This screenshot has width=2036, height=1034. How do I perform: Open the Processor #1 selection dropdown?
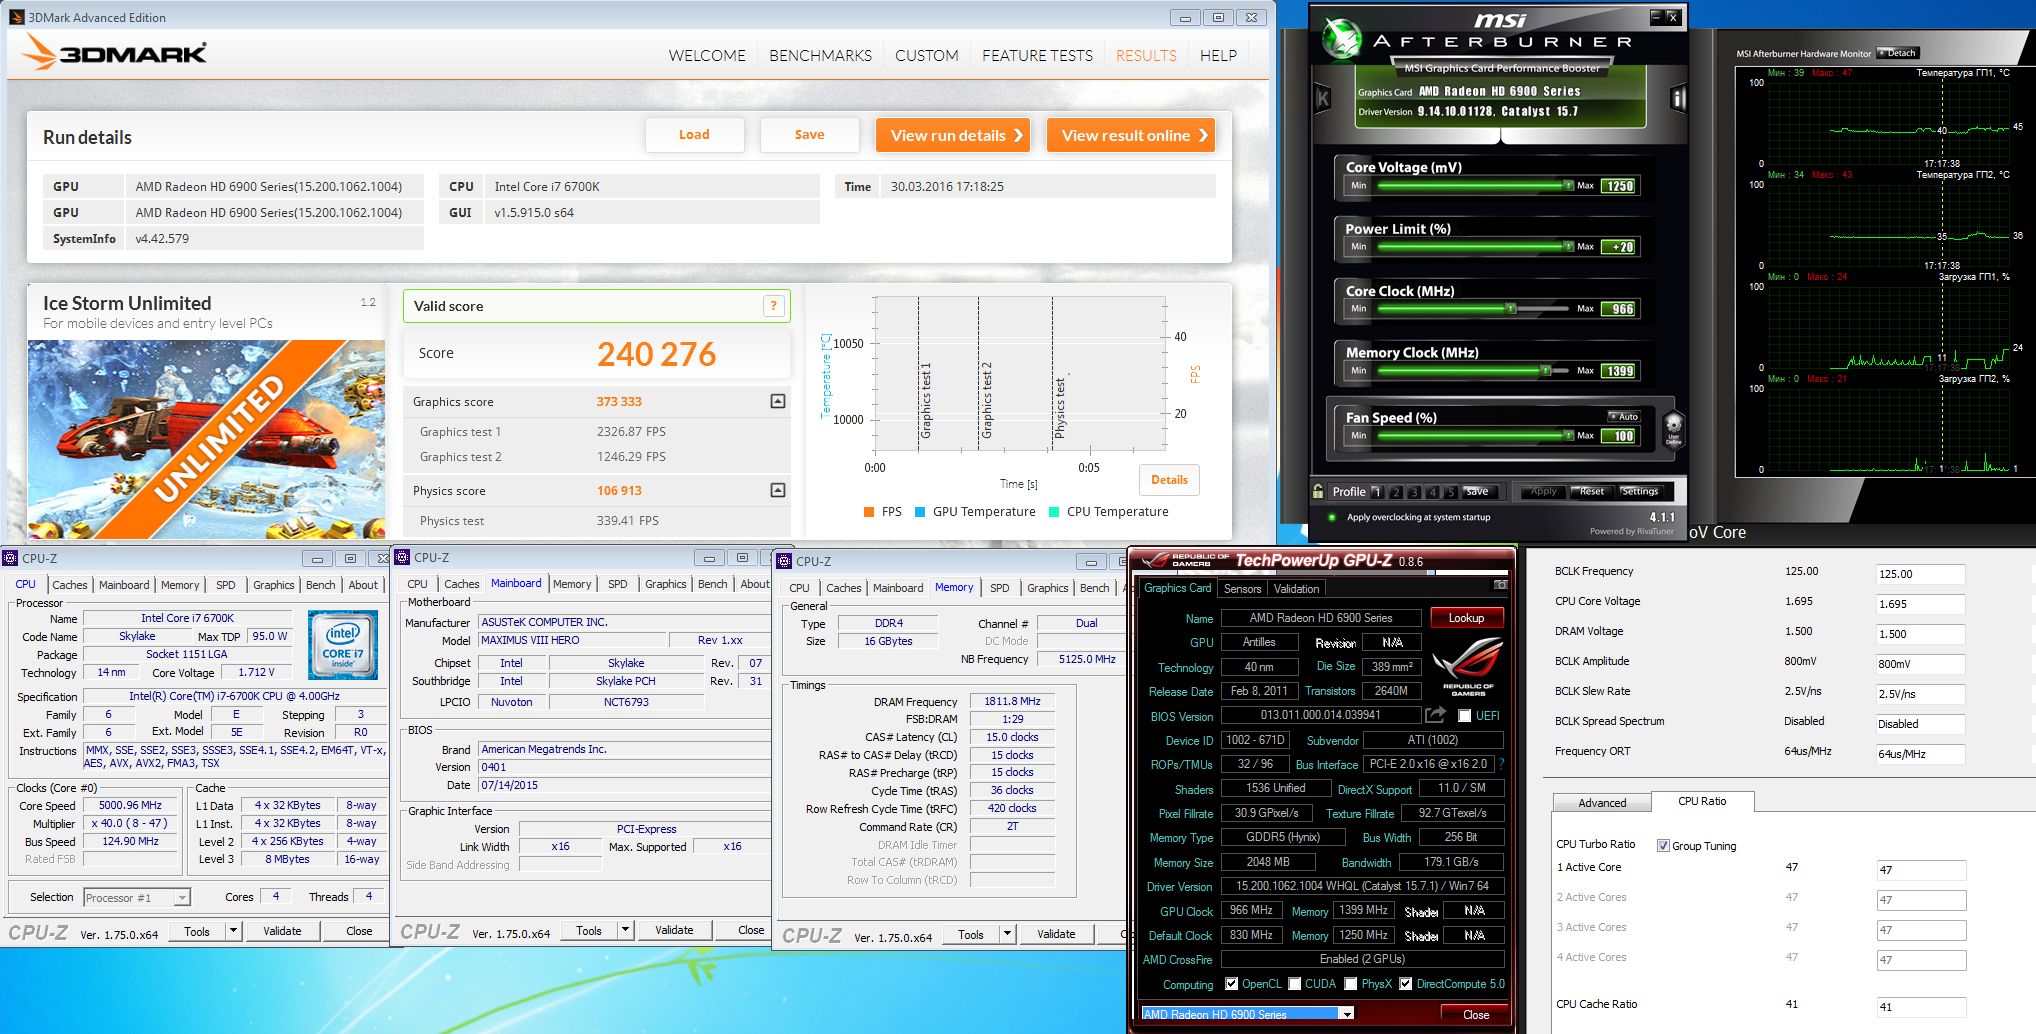point(137,898)
